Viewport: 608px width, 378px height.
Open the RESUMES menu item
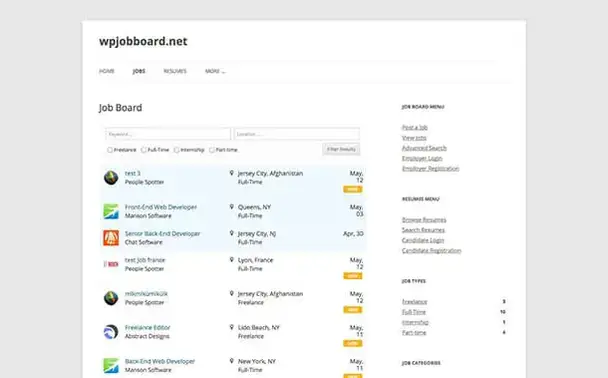tap(175, 71)
